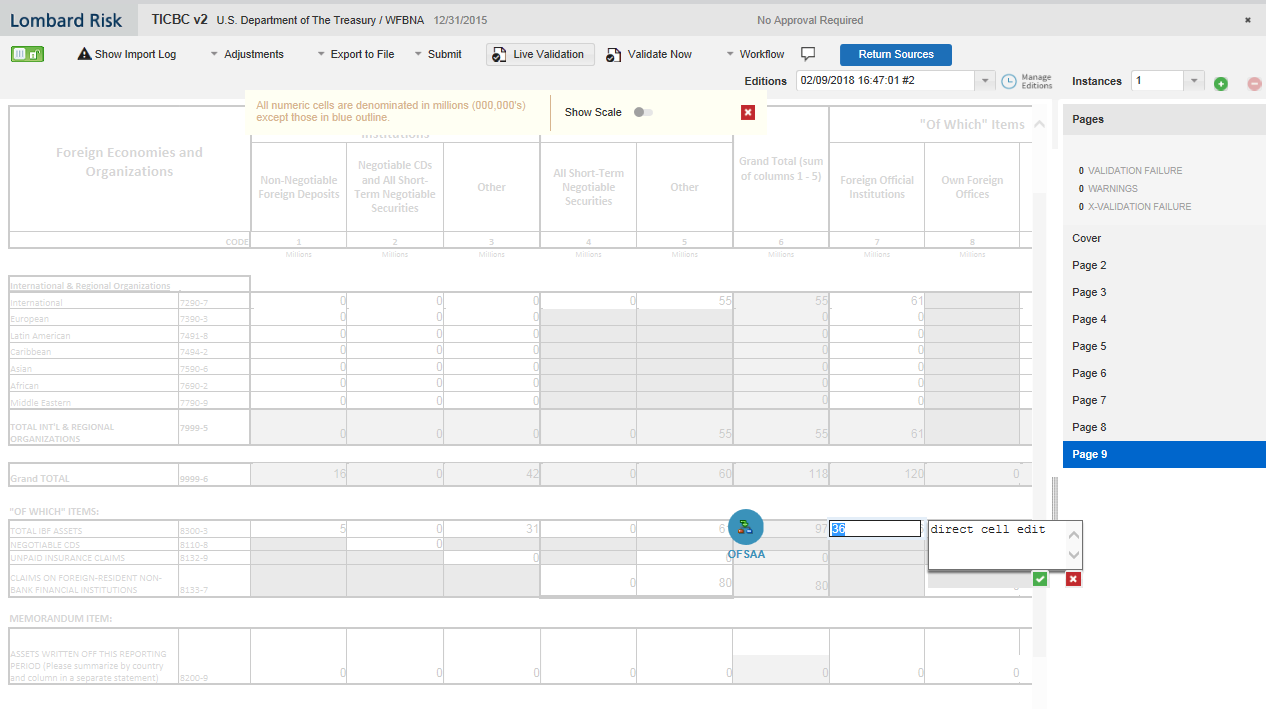Navigate to Page 6

pyautogui.click(x=1164, y=373)
